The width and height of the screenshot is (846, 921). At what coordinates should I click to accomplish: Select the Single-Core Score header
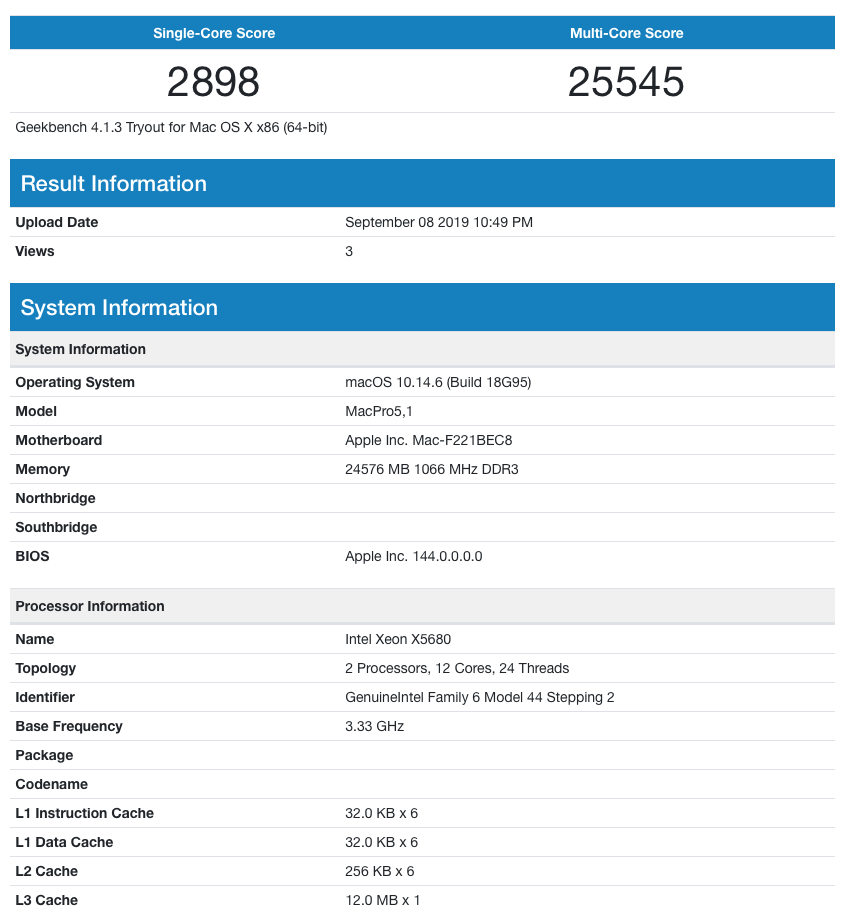(x=213, y=32)
